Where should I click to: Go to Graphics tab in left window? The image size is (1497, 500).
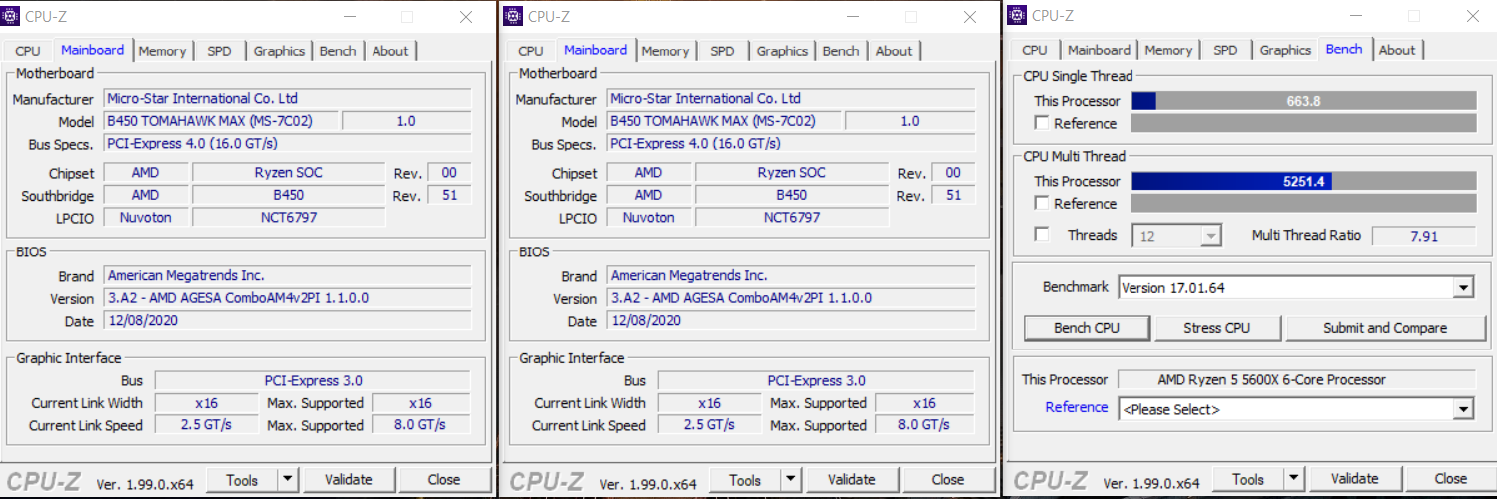pyautogui.click(x=279, y=51)
